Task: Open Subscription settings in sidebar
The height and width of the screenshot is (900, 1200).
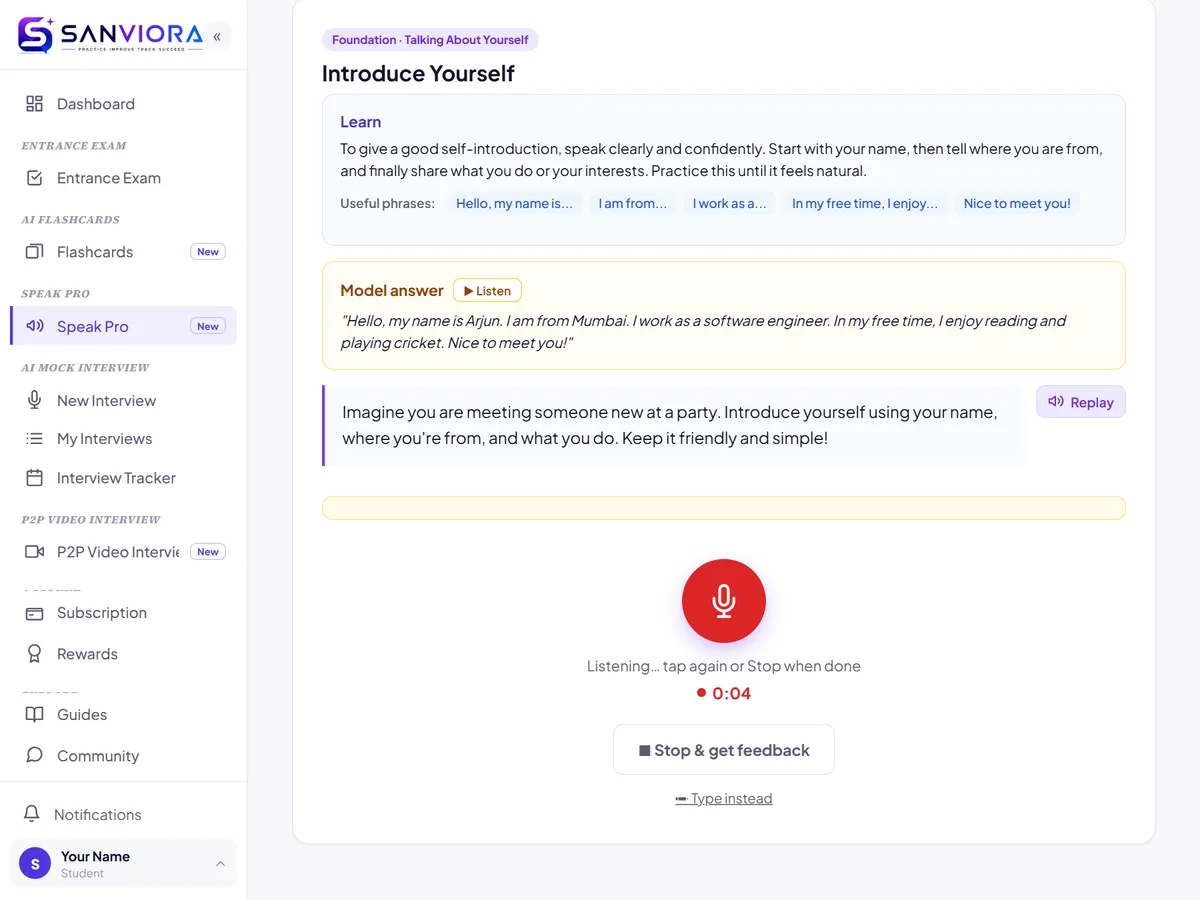Action: [x=124, y=613]
